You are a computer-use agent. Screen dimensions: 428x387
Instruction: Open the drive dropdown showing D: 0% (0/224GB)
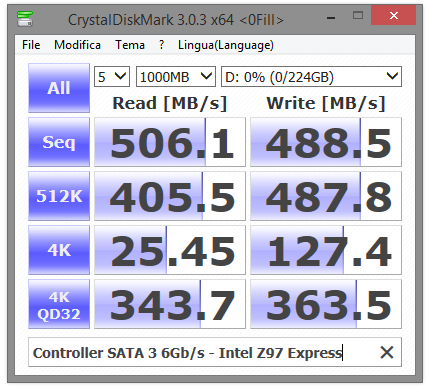pos(311,77)
